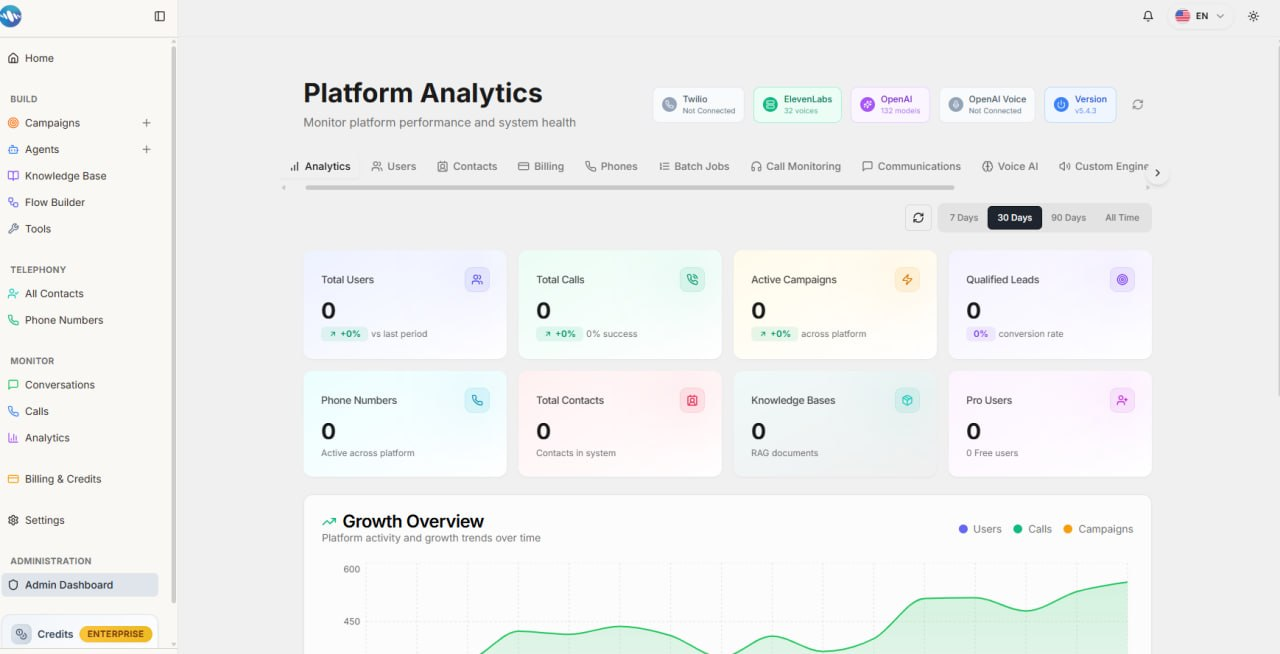Switch to the Communications tab
The image size is (1280, 654).
pyautogui.click(x=911, y=166)
